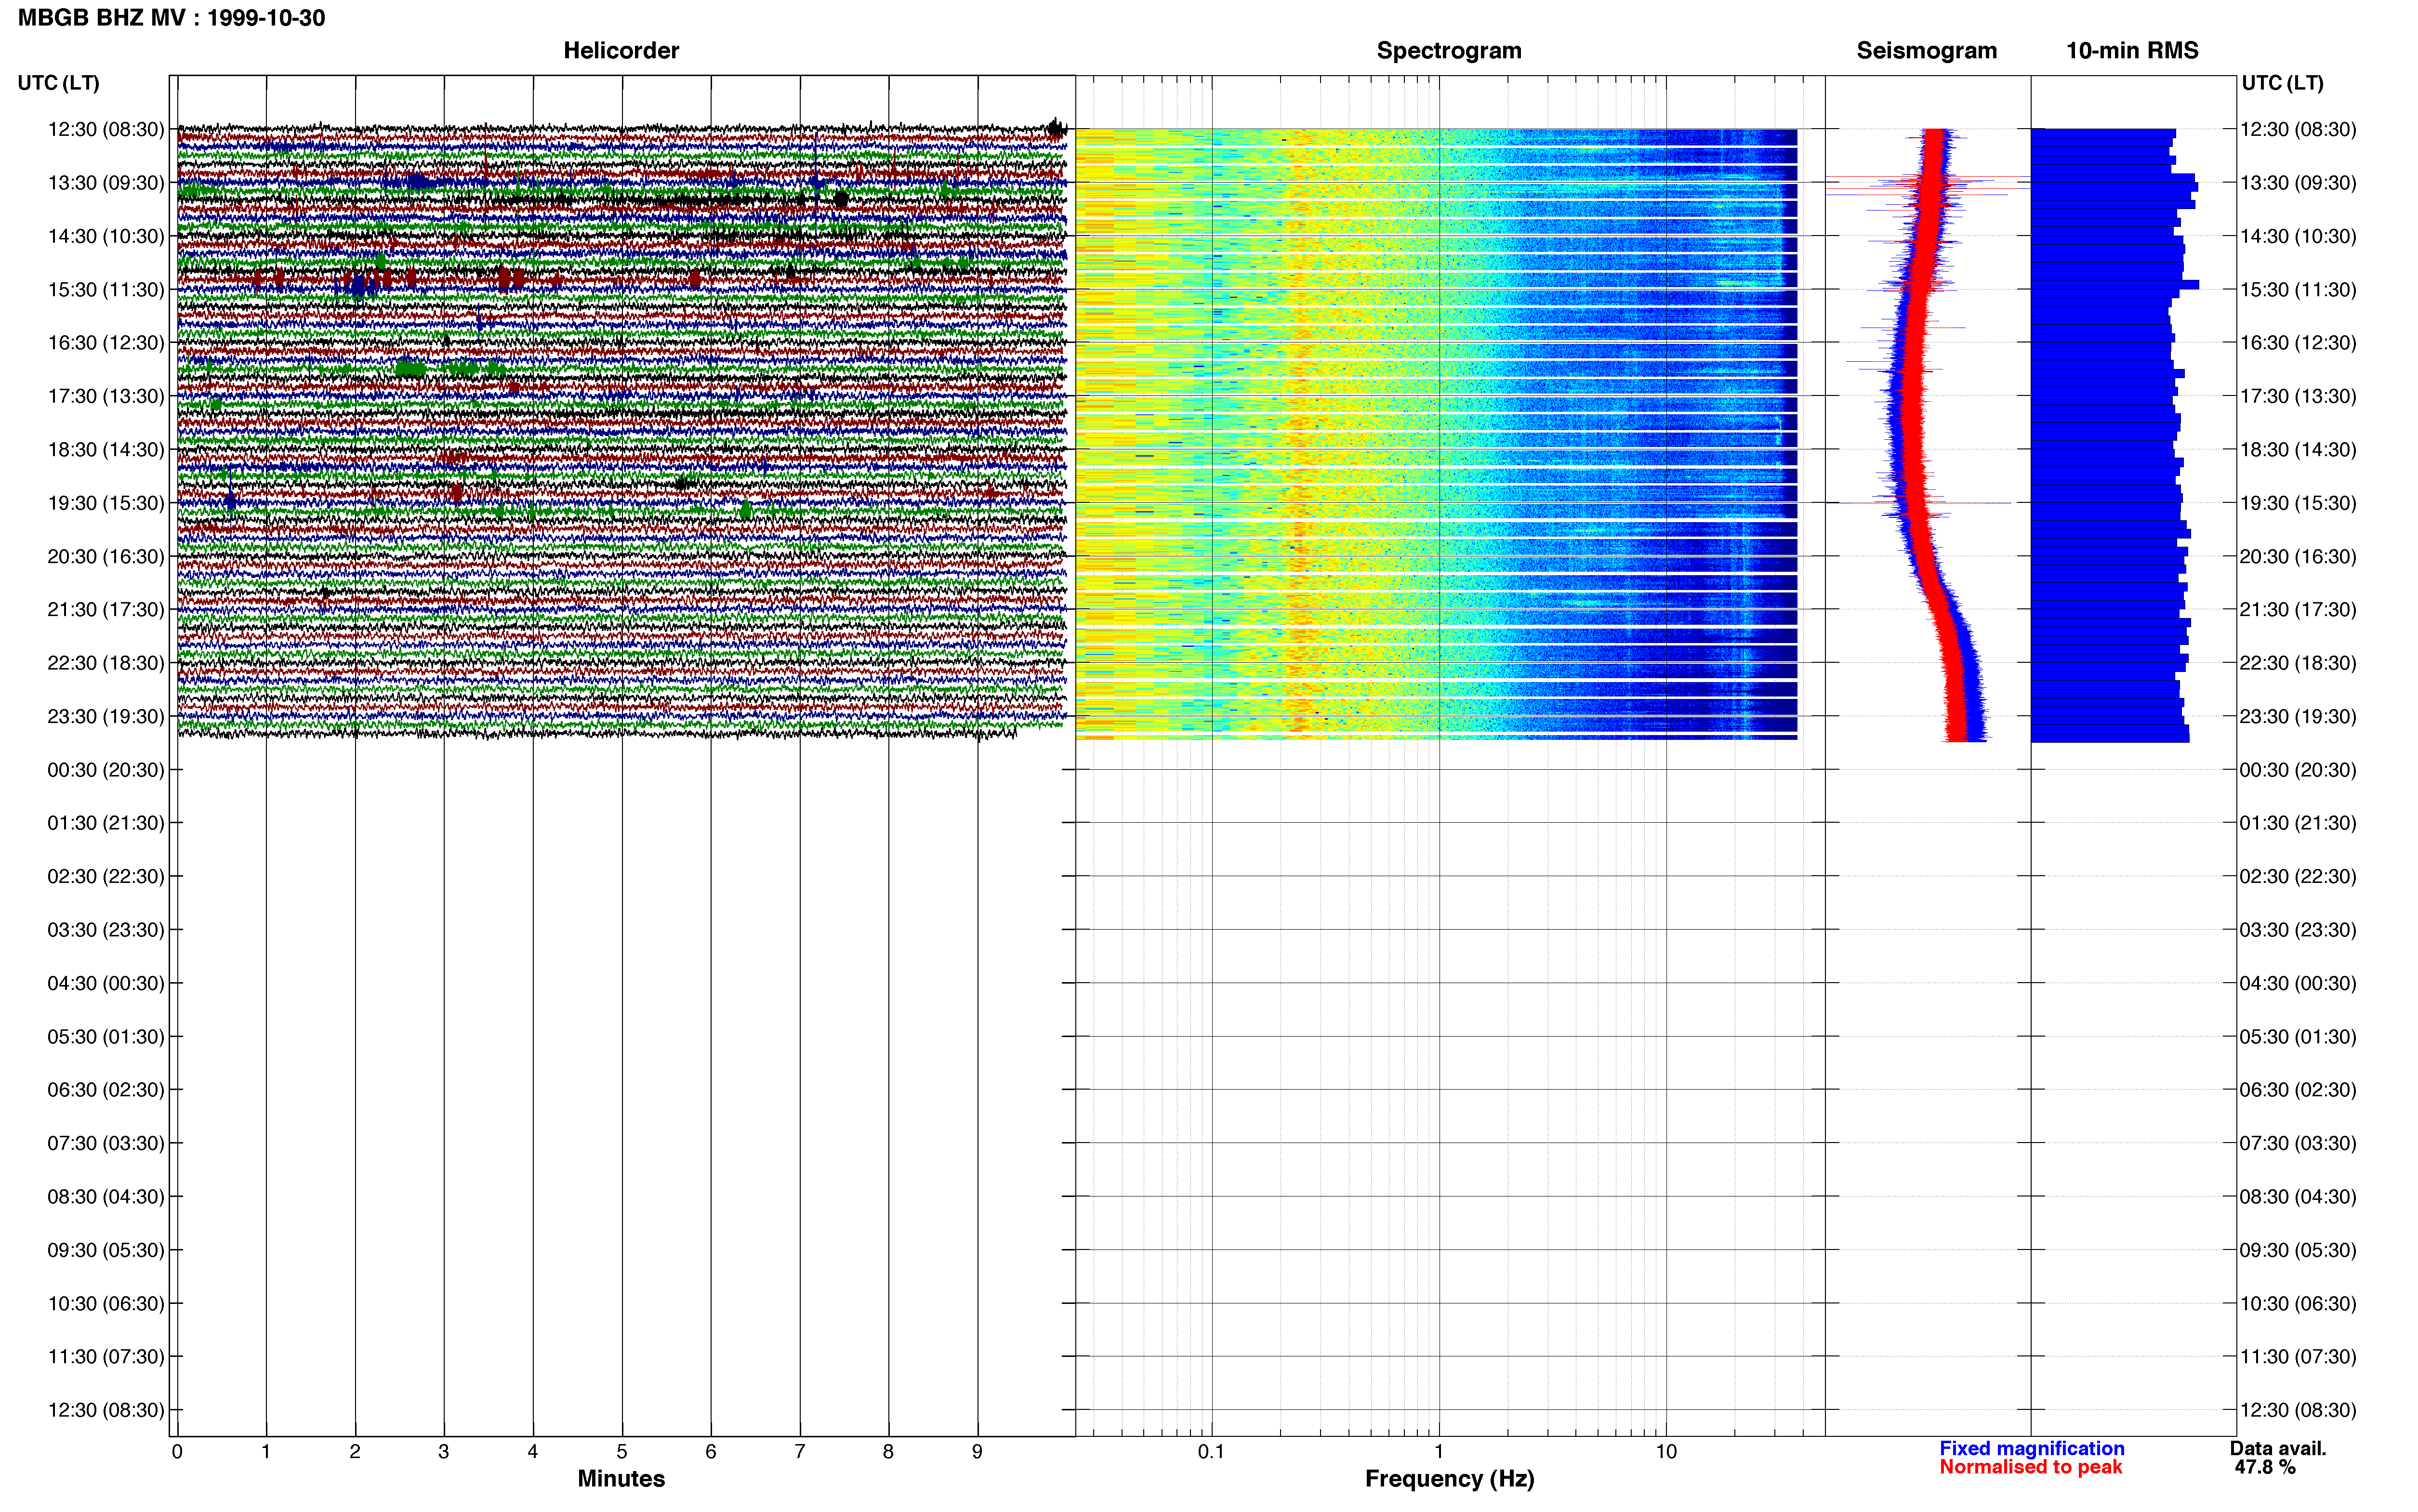Click the 14:30 (10:30) label on the helicorder axis
2418x1512 pixels.
coord(106,236)
